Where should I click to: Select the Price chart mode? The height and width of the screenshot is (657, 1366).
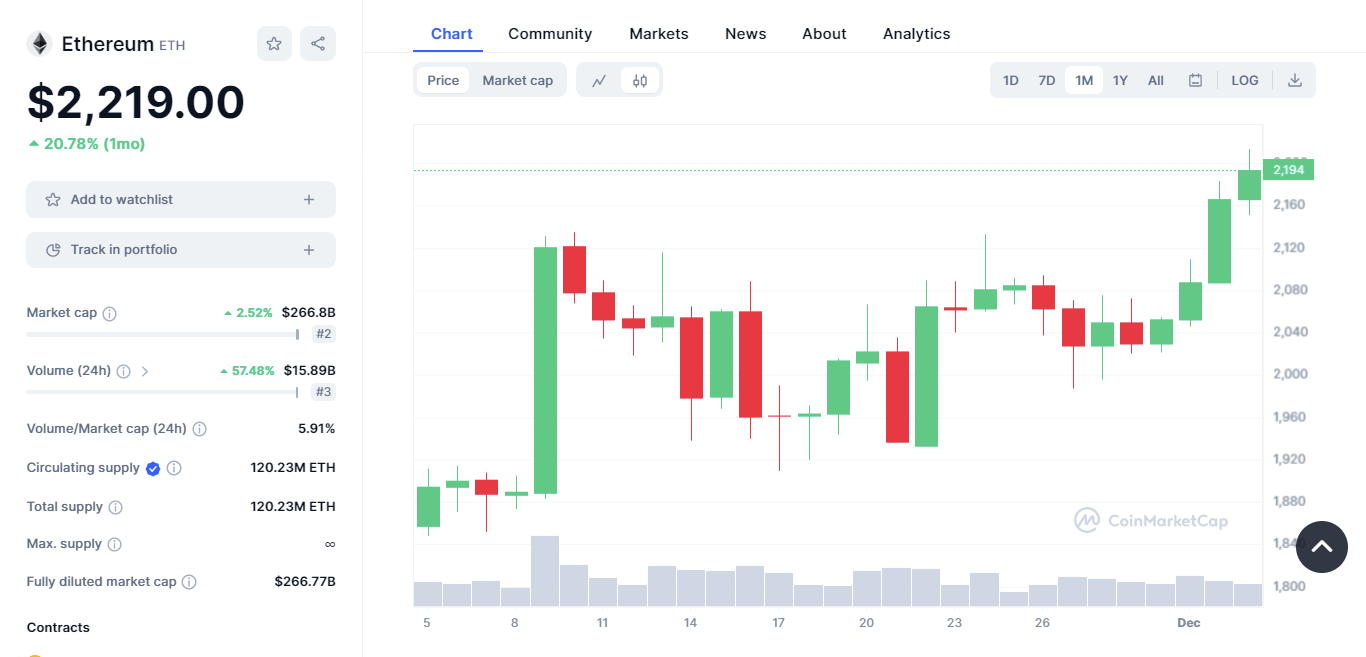pos(443,80)
